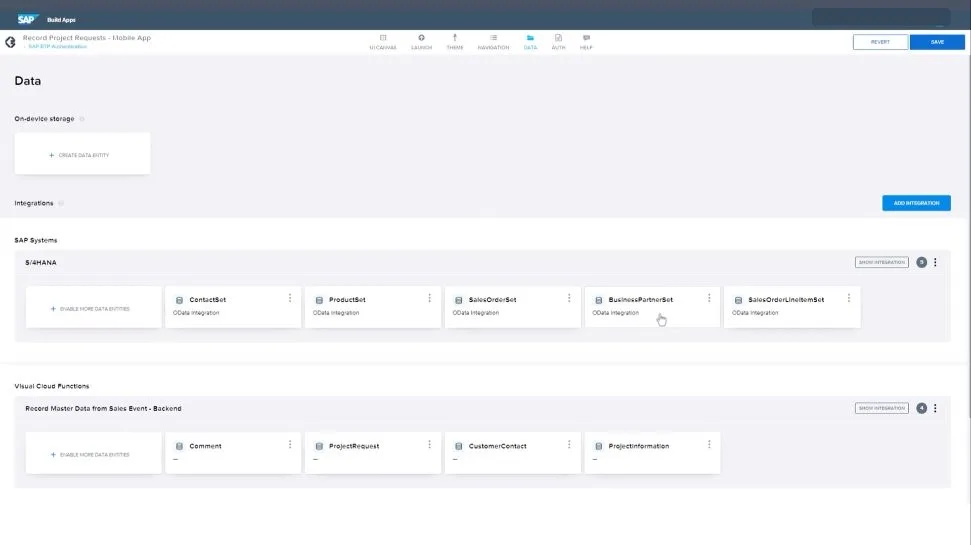Click Show Integration for S/4HANA
Image resolution: width=971 pixels, height=545 pixels.
click(x=881, y=263)
